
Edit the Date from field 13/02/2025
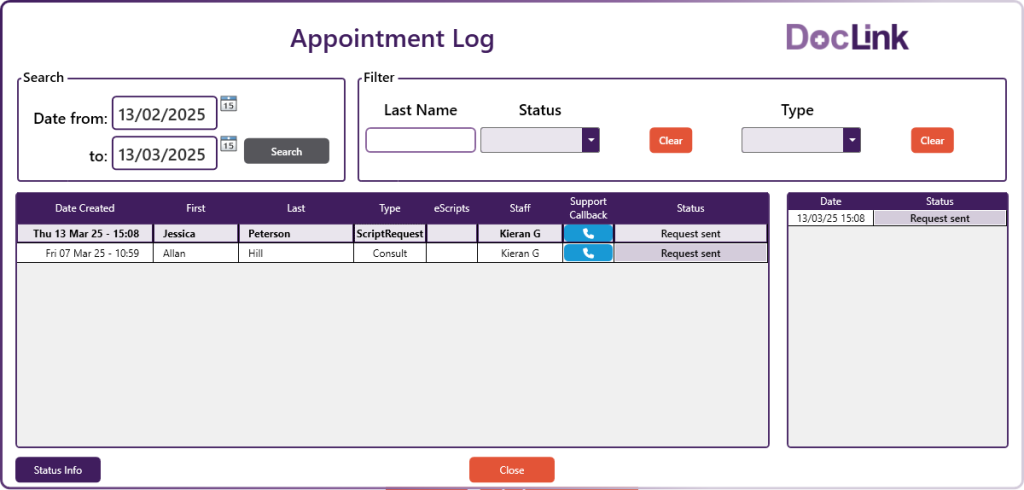tap(165, 114)
